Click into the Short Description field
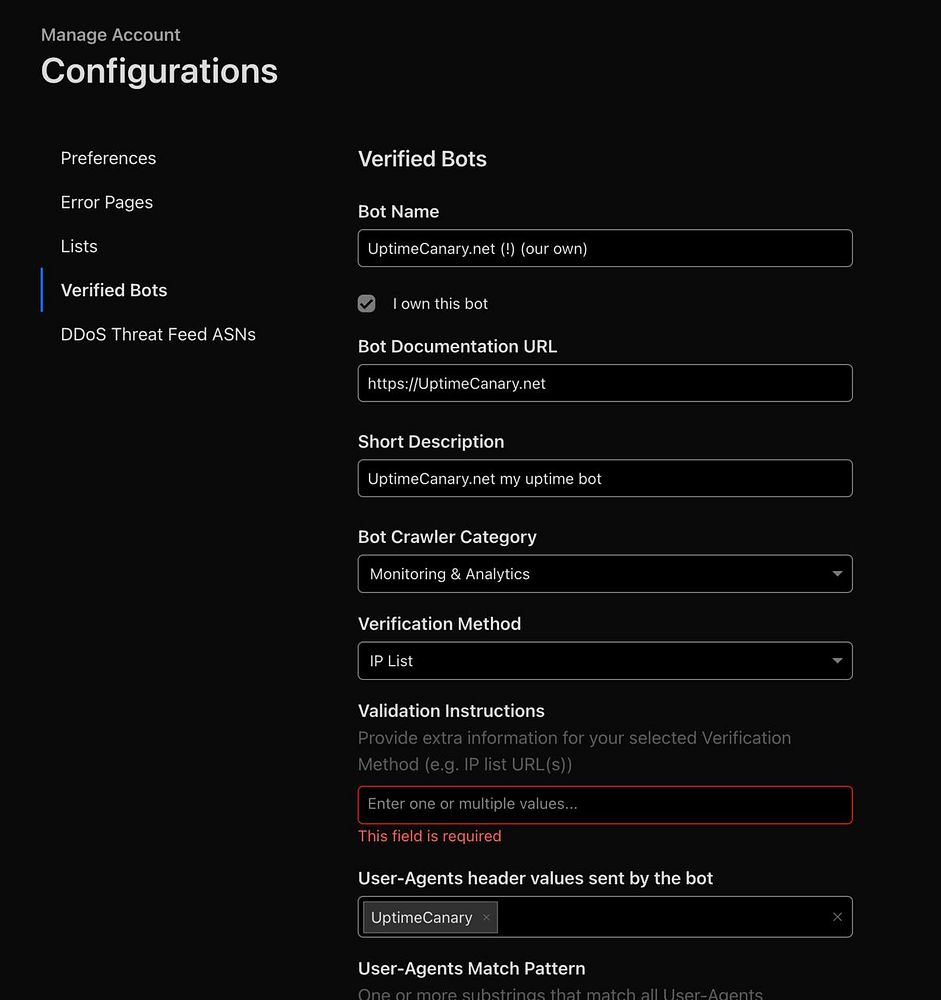 click(604, 479)
